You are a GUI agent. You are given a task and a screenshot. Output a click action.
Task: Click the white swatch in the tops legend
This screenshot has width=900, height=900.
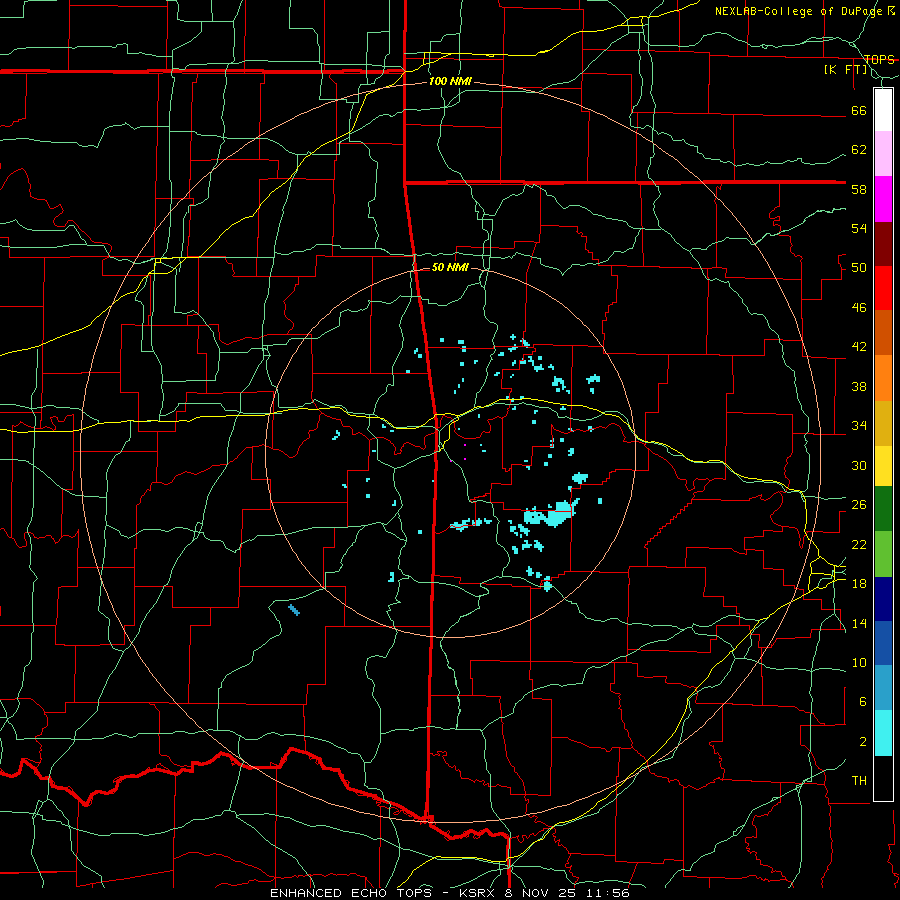coord(883,110)
